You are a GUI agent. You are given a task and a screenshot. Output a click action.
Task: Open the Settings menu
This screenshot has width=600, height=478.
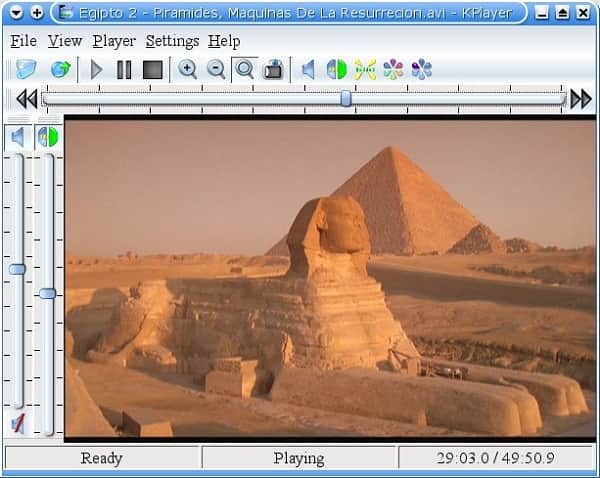[172, 41]
